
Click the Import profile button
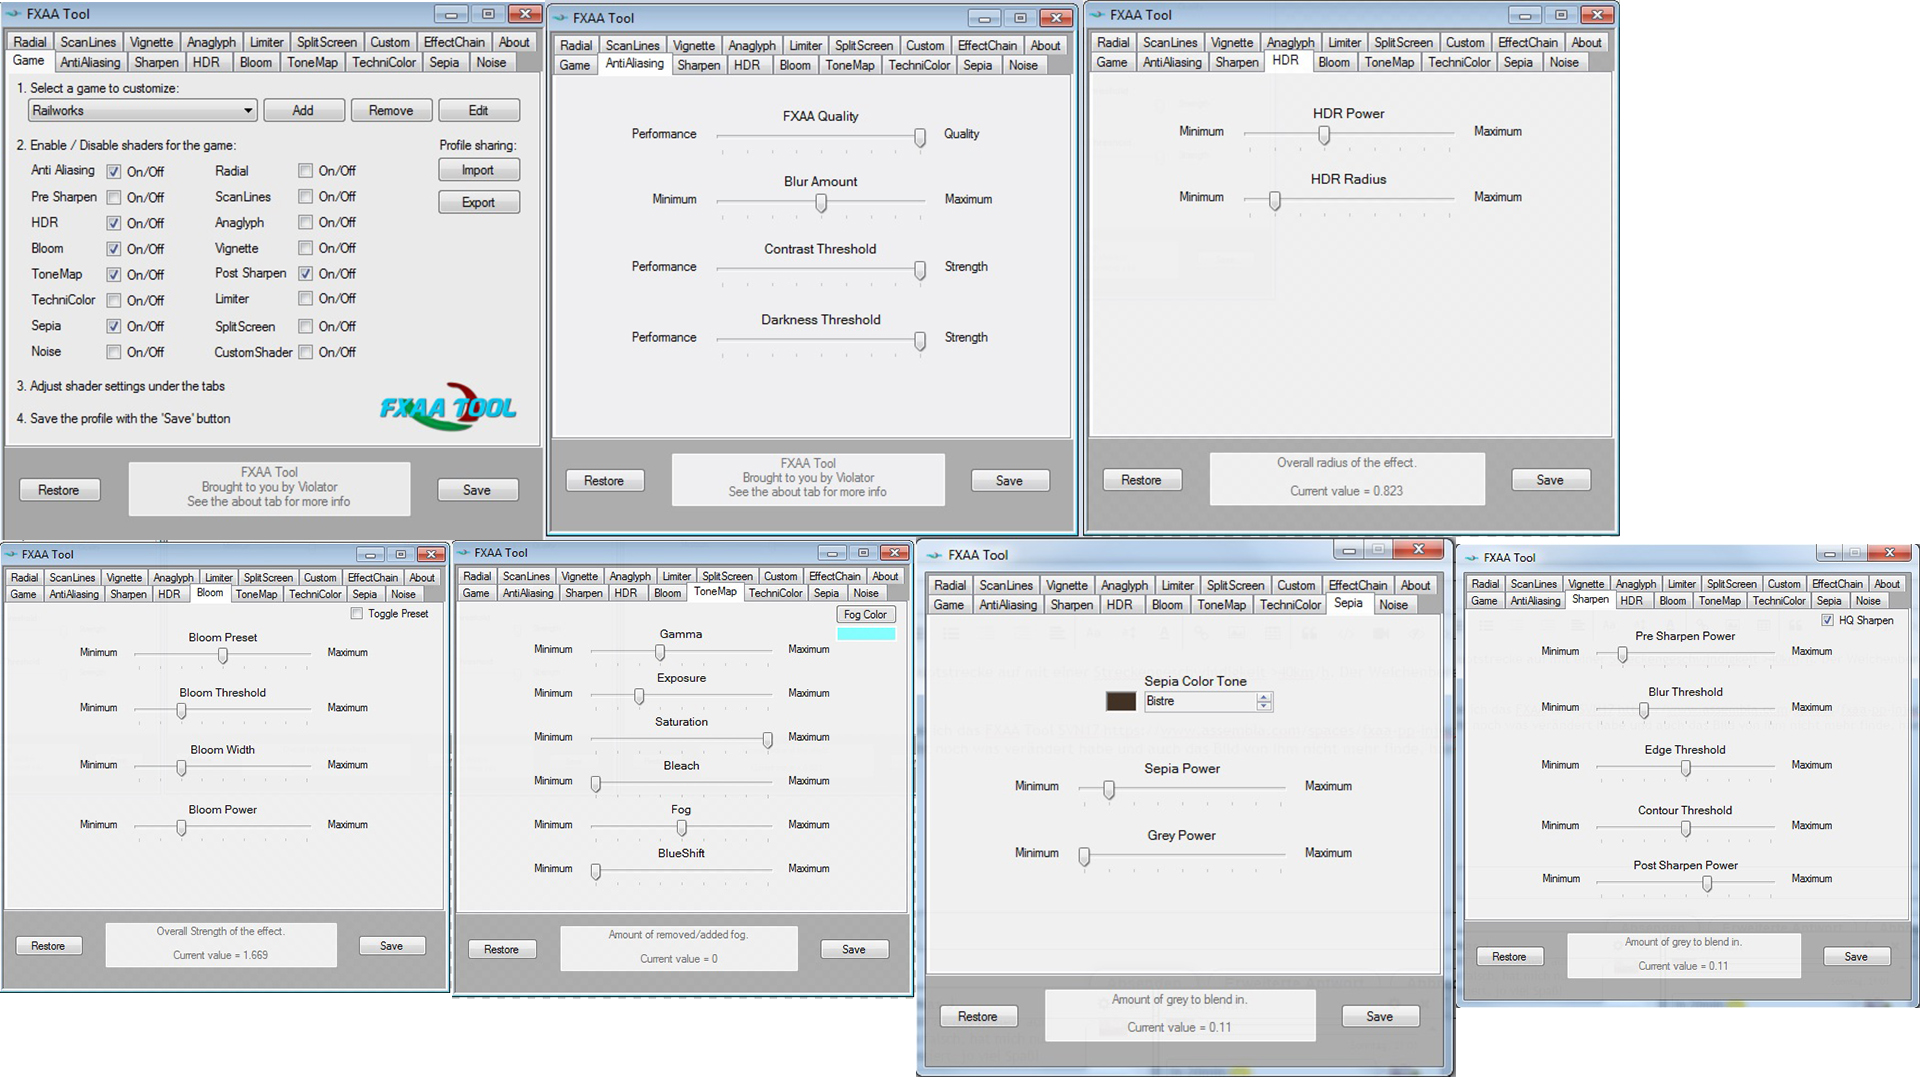478,170
